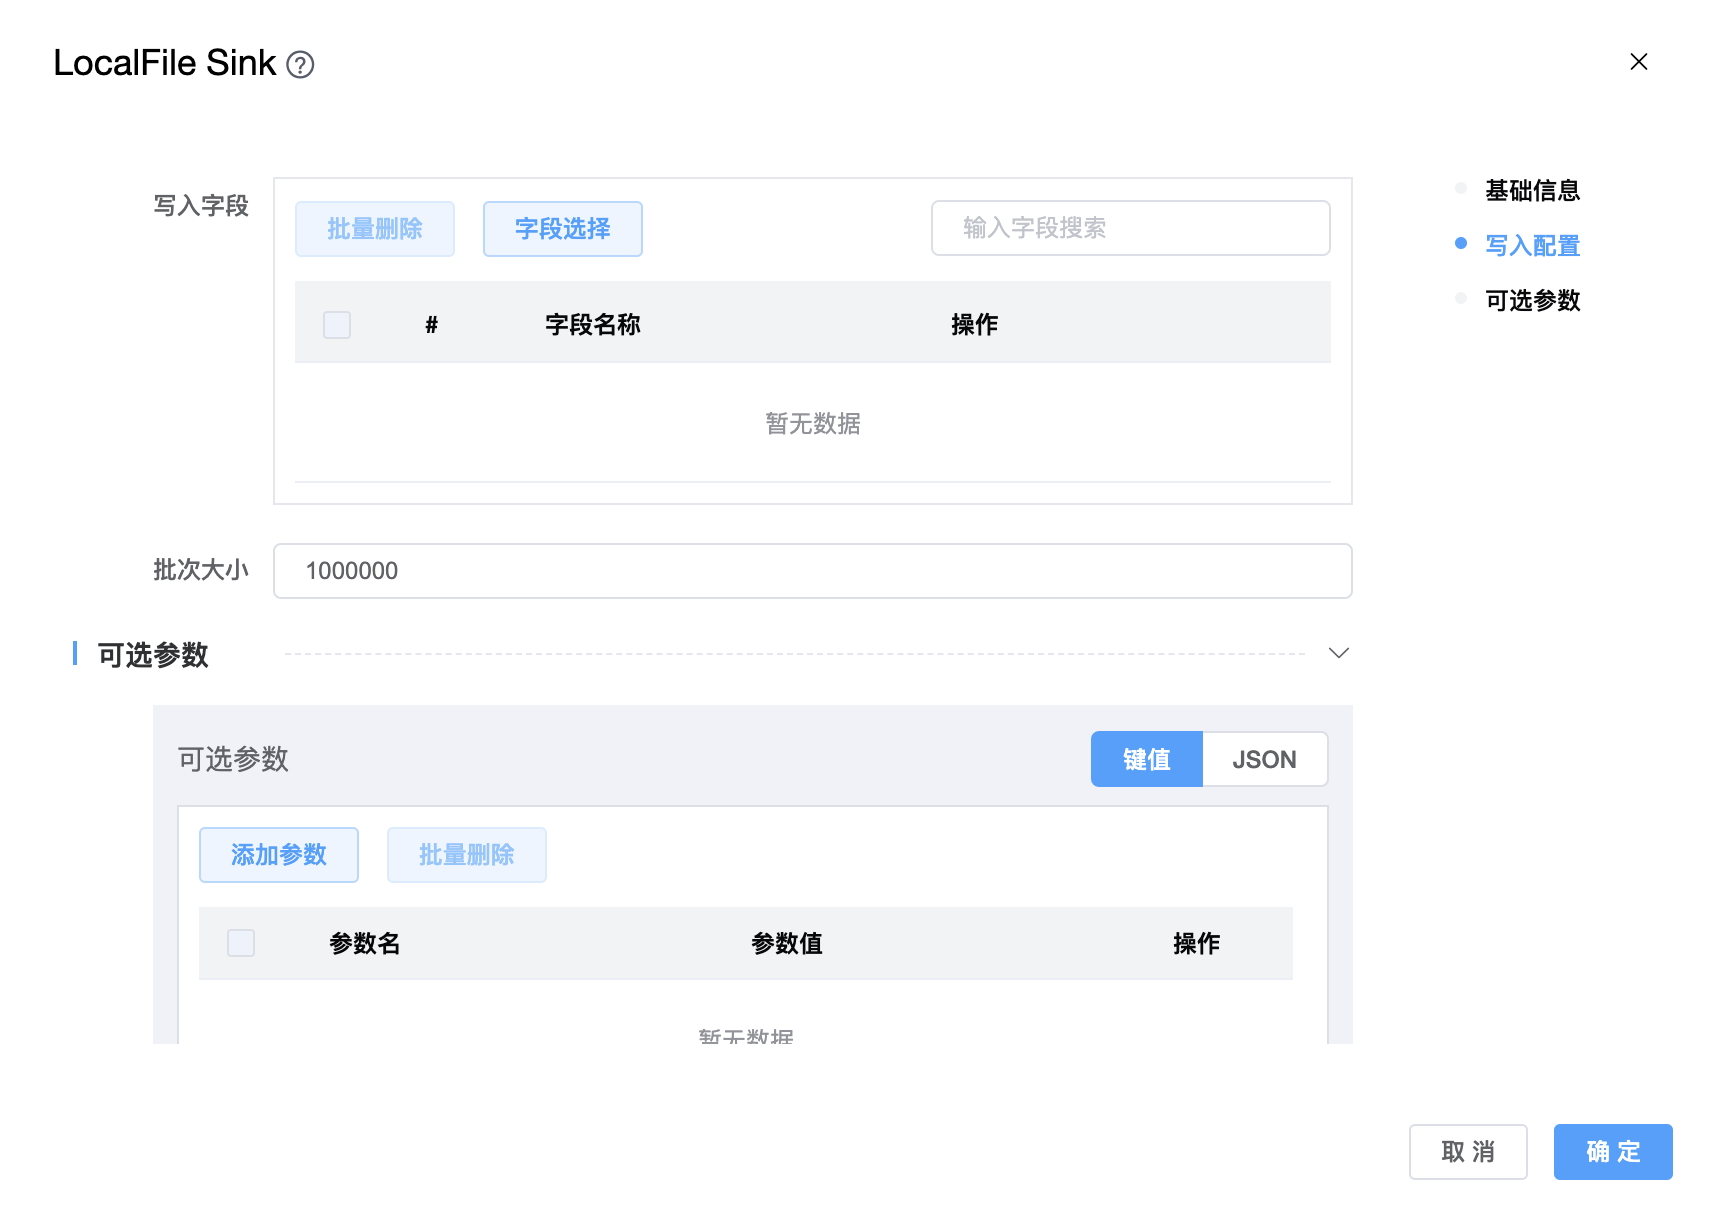Toggle select-all checkbox in 参数名 table header
The height and width of the screenshot is (1216, 1710).
click(241, 943)
